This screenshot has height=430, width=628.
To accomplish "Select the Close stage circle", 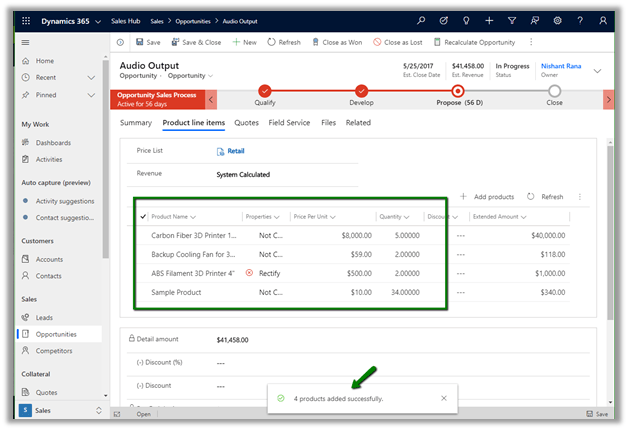I will coord(554,91).
